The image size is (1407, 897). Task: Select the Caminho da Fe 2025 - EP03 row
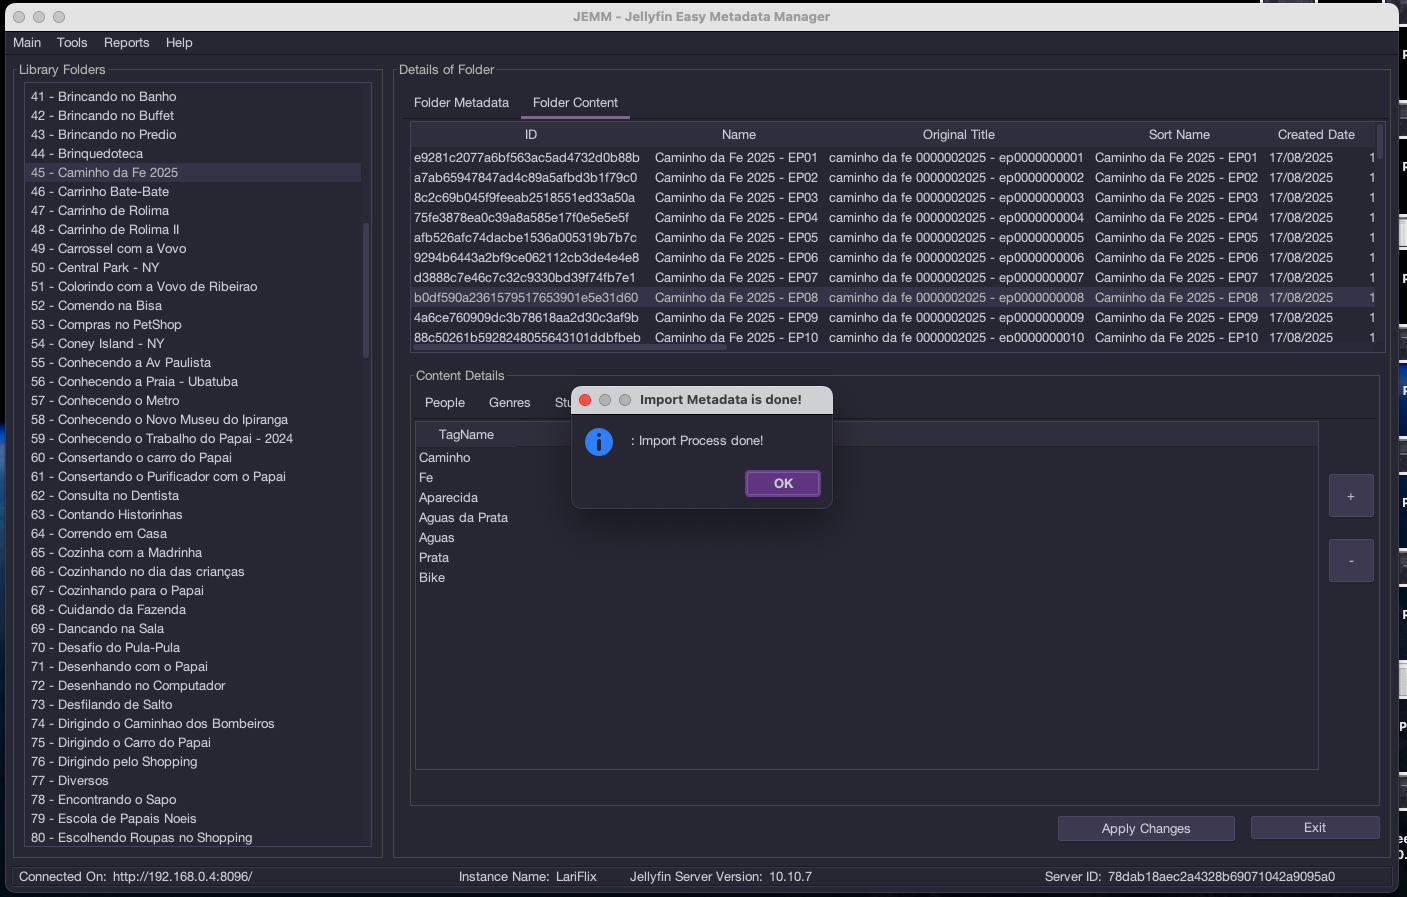pos(736,198)
